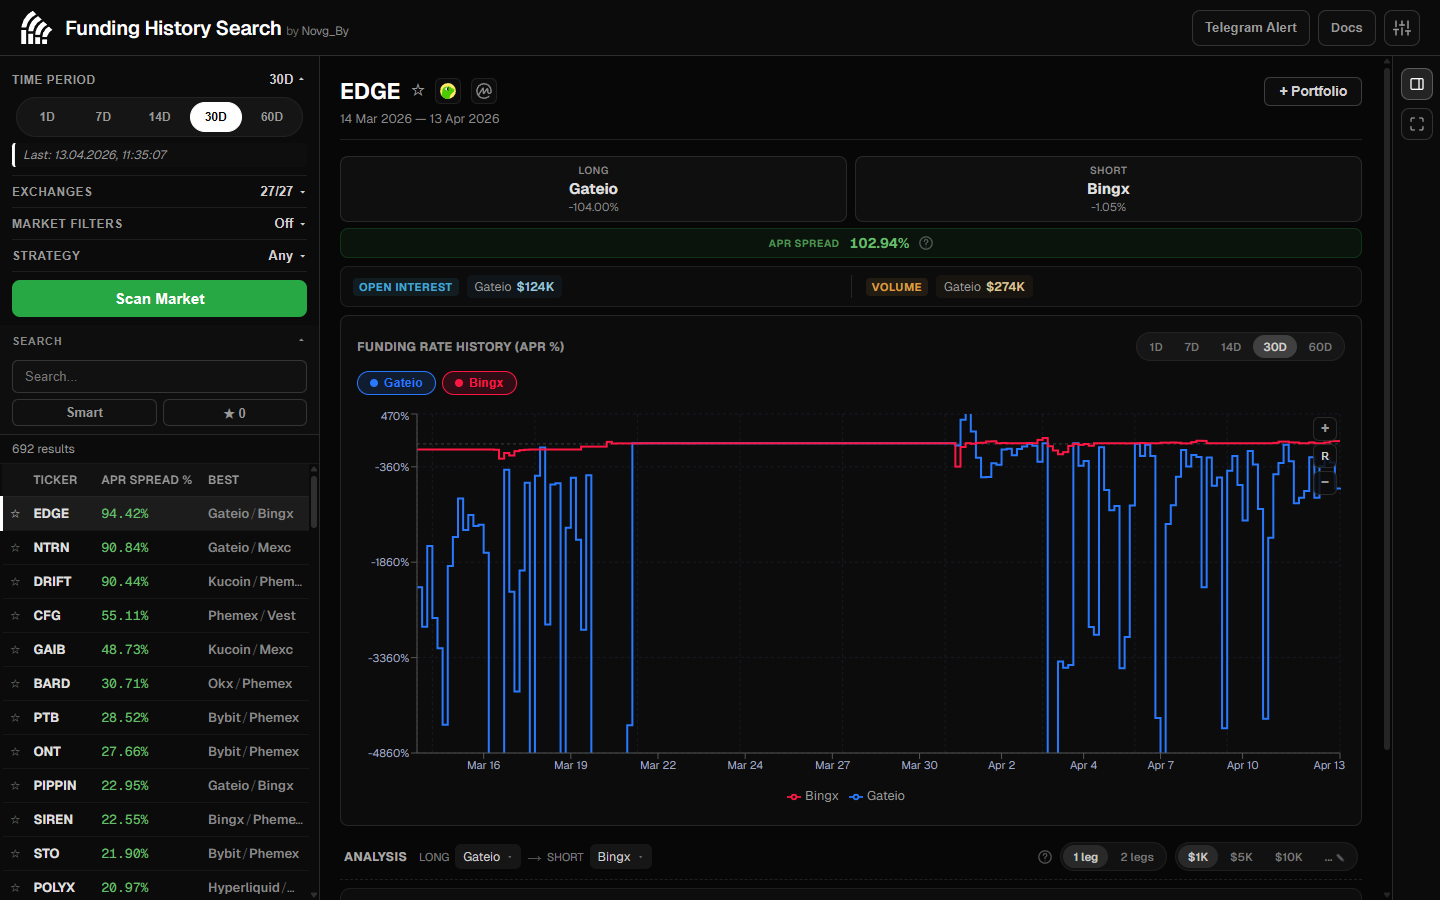Open the APR spread help question mark
The width and height of the screenshot is (1440, 900).
[926, 243]
